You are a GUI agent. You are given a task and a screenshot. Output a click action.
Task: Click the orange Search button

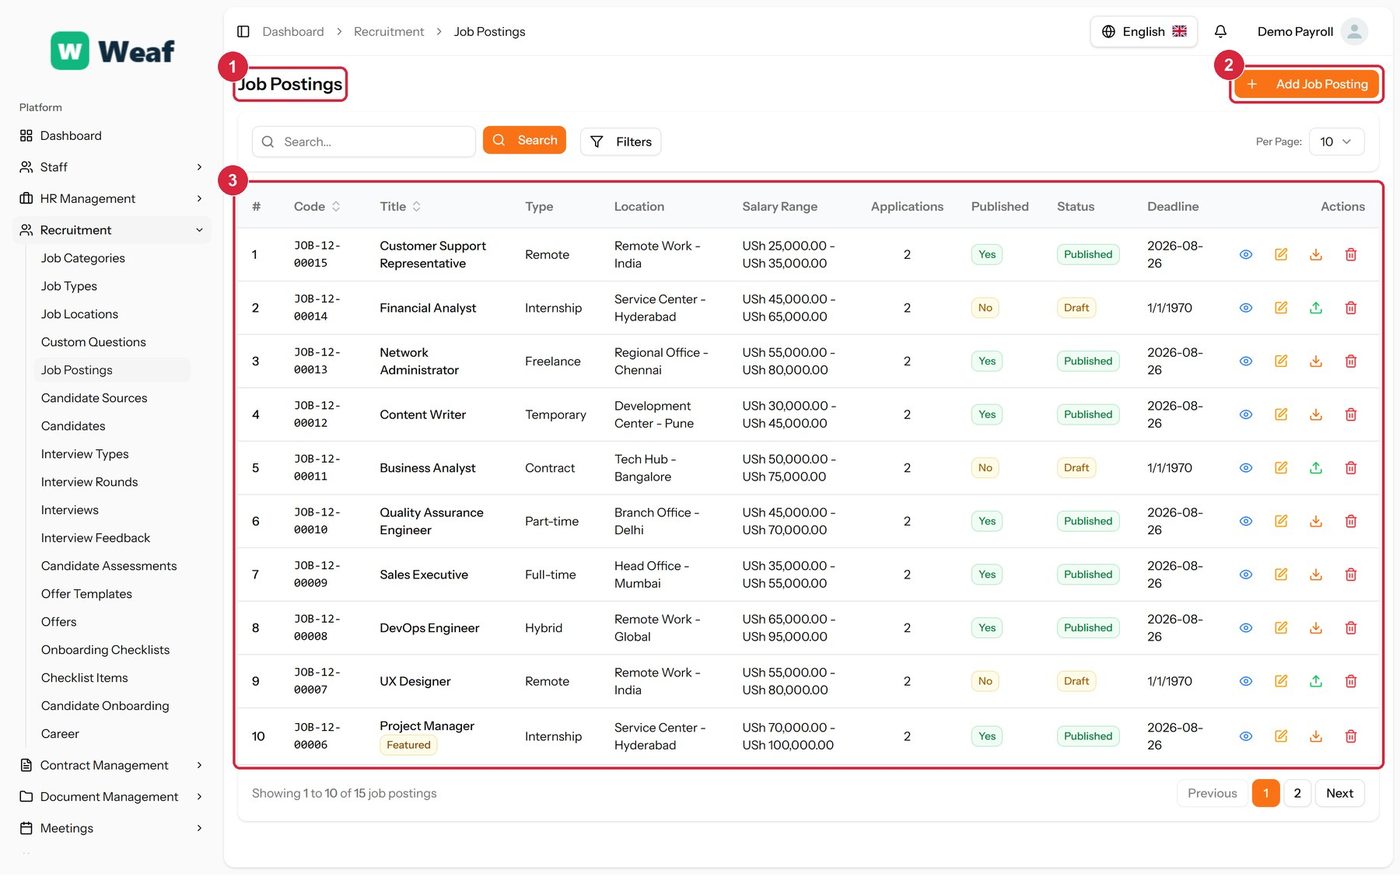pyautogui.click(x=524, y=140)
